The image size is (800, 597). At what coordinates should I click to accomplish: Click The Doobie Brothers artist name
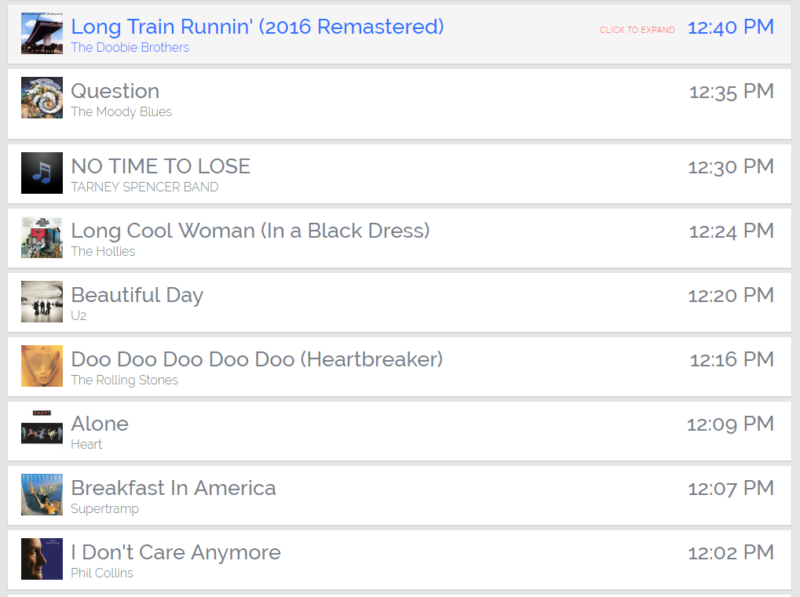(x=130, y=48)
